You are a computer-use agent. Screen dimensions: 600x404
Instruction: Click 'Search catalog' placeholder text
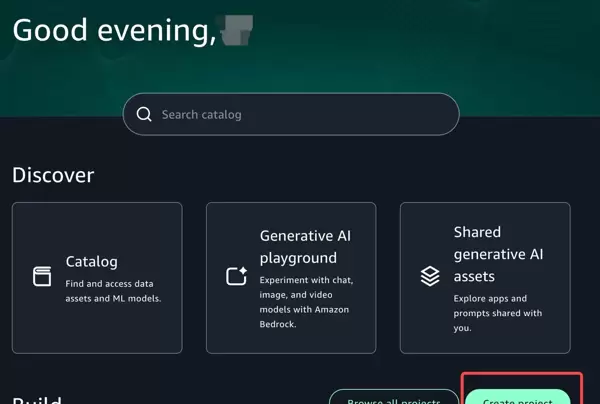(x=201, y=115)
